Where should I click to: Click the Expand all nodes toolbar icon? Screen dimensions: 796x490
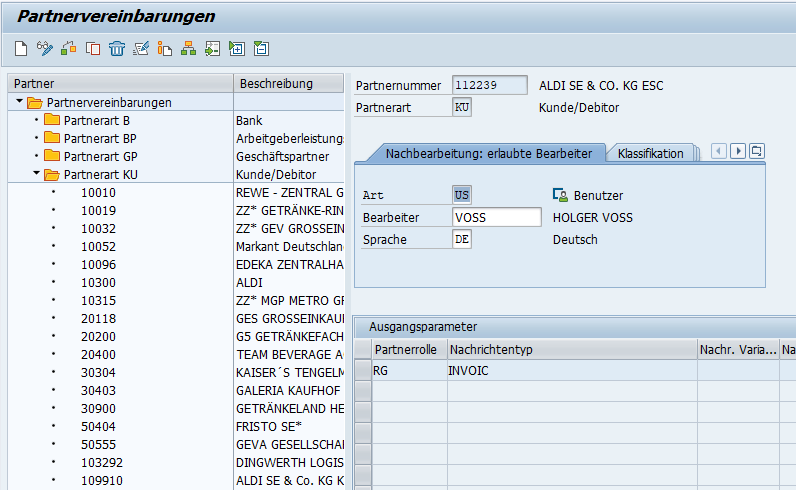237,48
